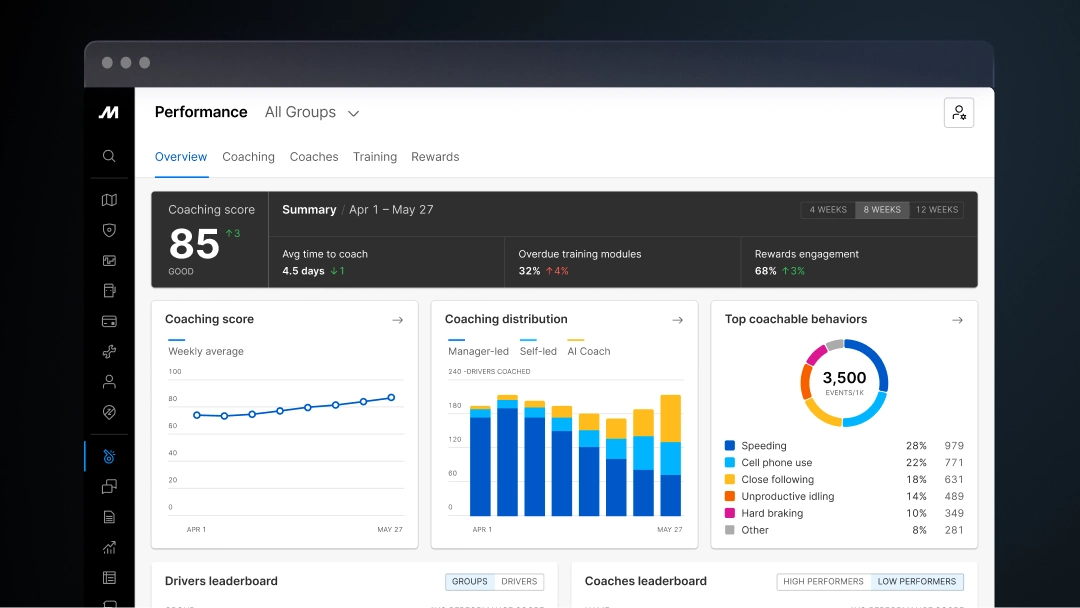Click the 771 Cell phone use count

click(x=954, y=463)
